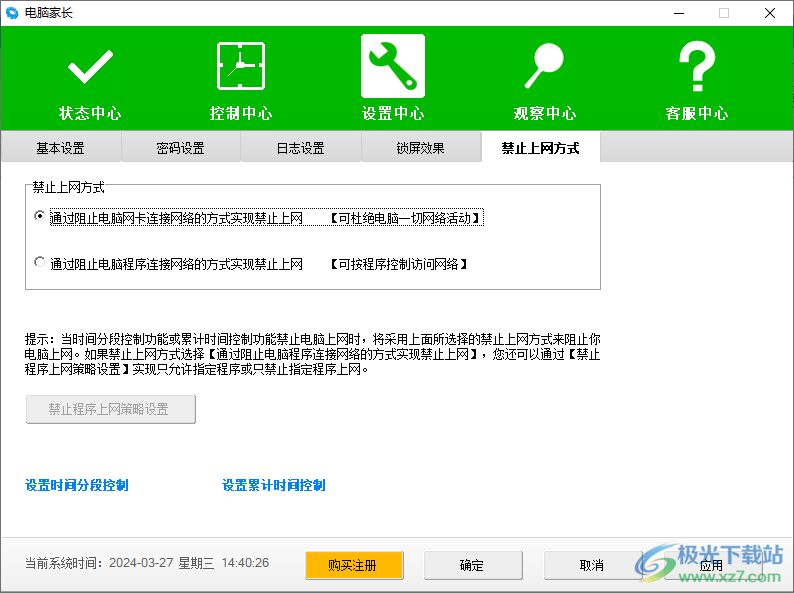
Task: Select the block-by-program radio option
Action: click(40, 263)
